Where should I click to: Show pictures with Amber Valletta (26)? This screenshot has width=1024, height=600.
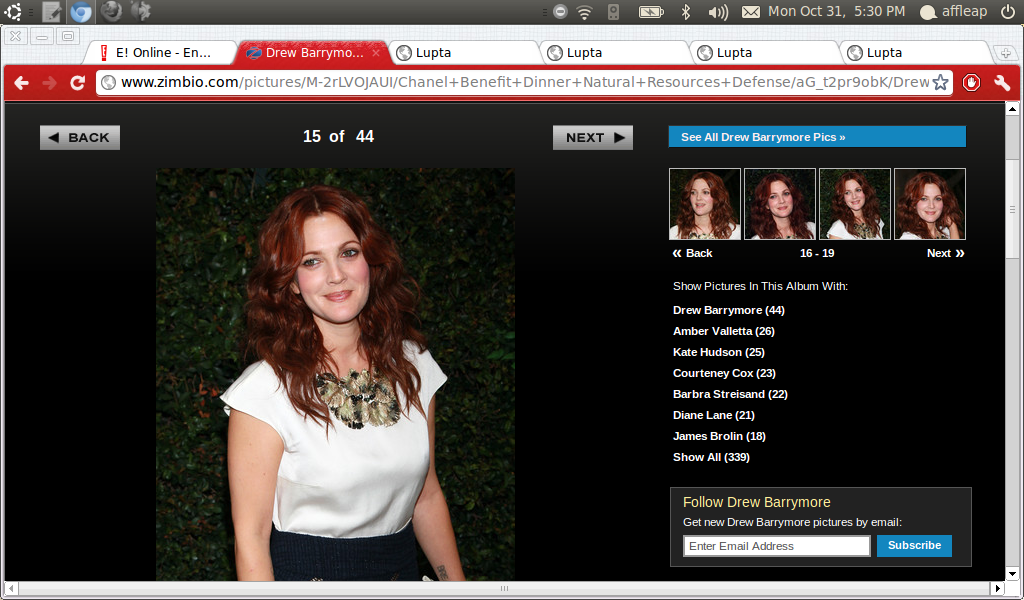[724, 331]
